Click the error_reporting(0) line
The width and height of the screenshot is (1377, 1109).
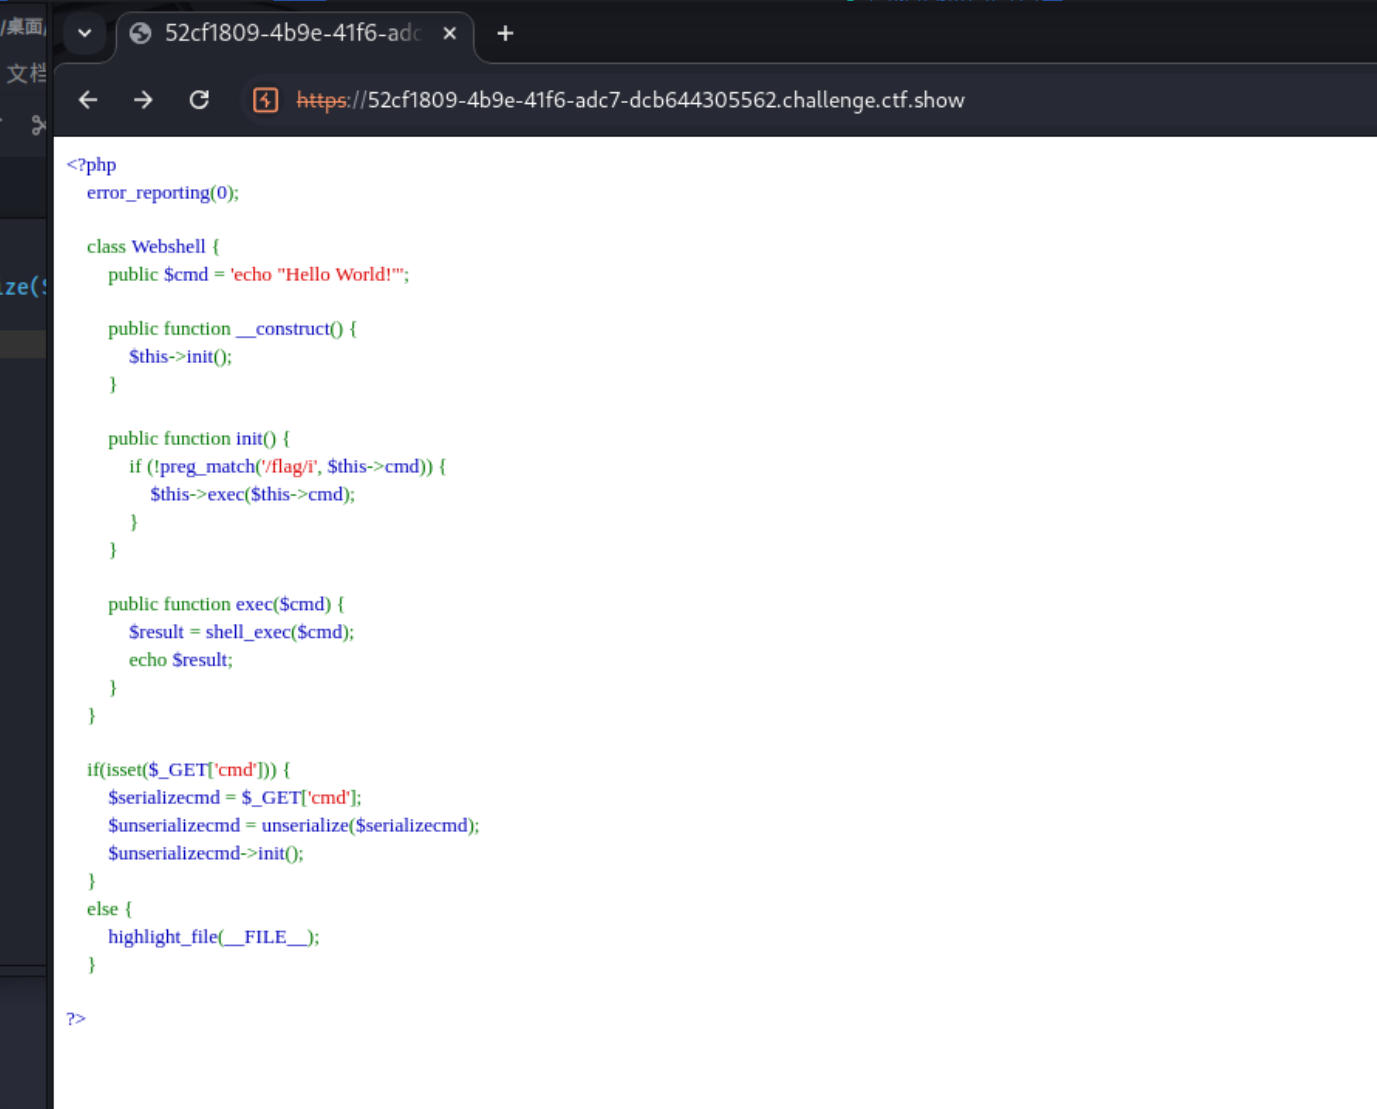[x=162, y=192]
